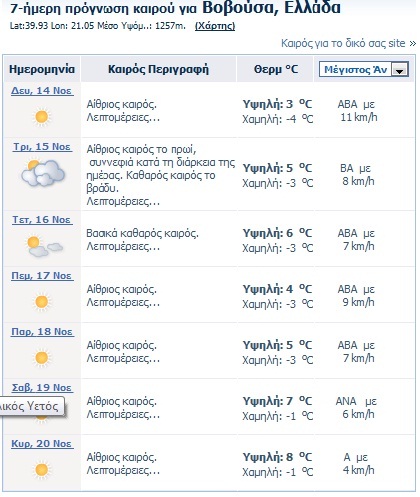Click the sun icon for Friday 18 Nov
Screen dimensions: 420x497
[42, 358]
